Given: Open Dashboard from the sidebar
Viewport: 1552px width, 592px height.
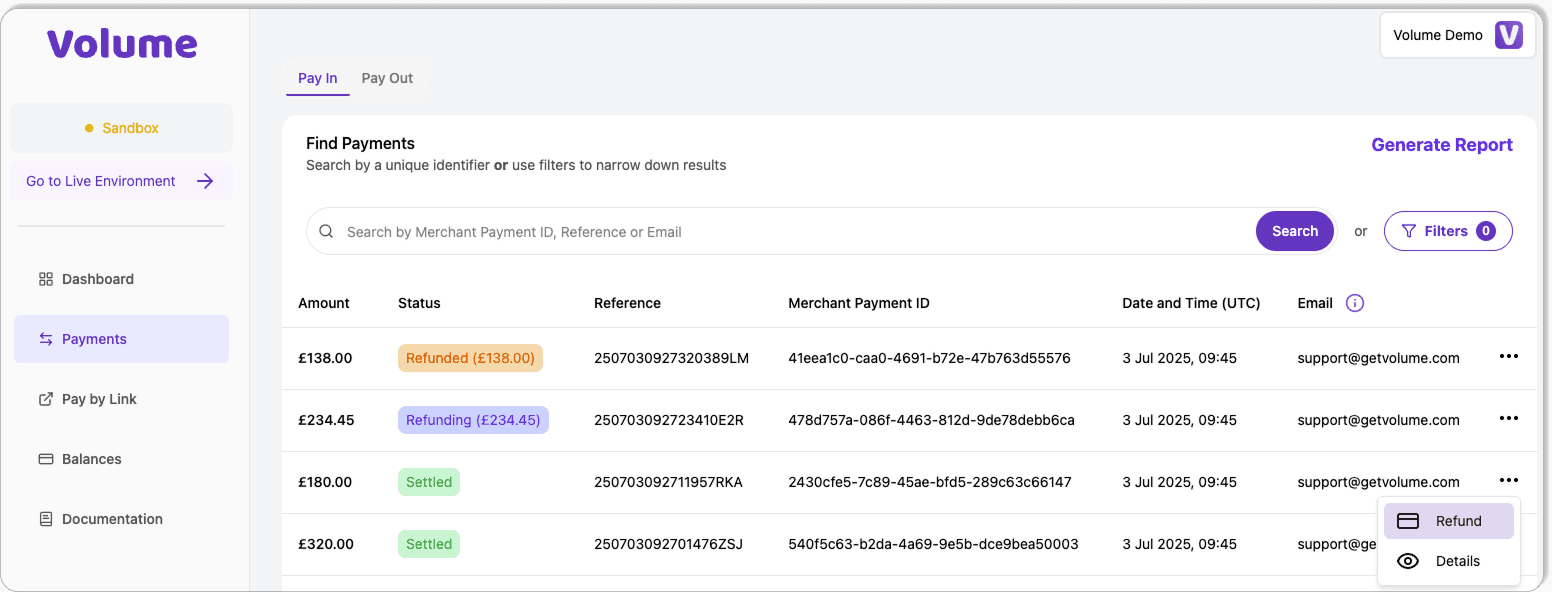Looking at the screenshot, I should point(121,279).
